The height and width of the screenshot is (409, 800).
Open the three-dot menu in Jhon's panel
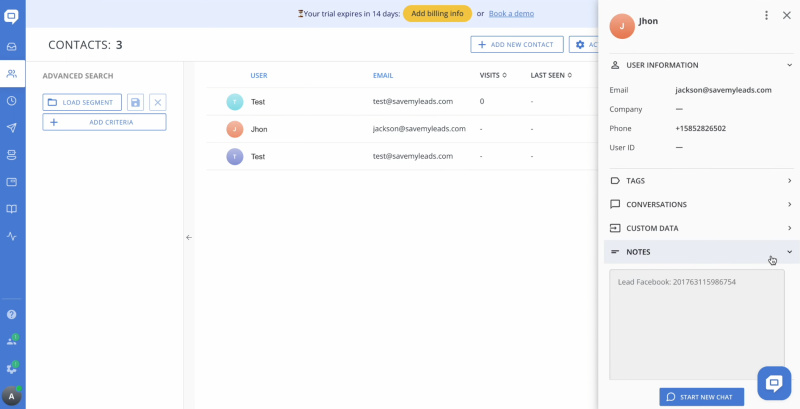pos(766,15)
